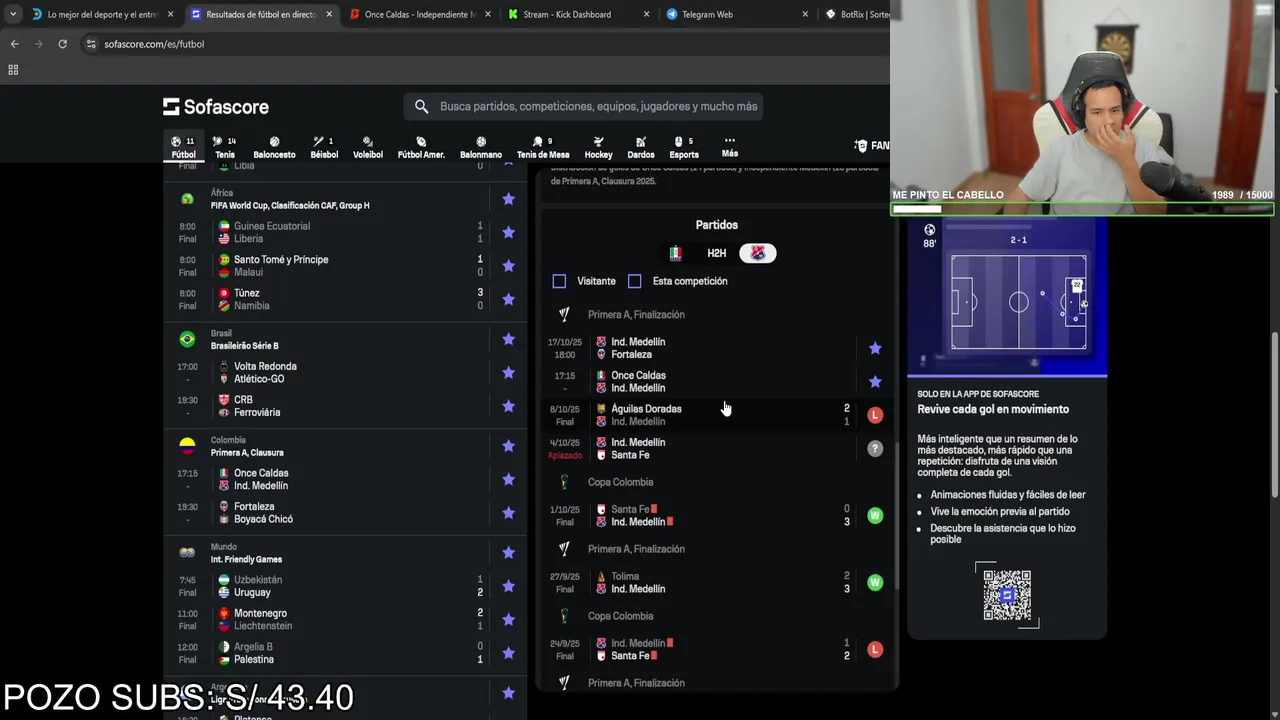
Task: Open the Balonmano sport category
Action: click(481, 147)
